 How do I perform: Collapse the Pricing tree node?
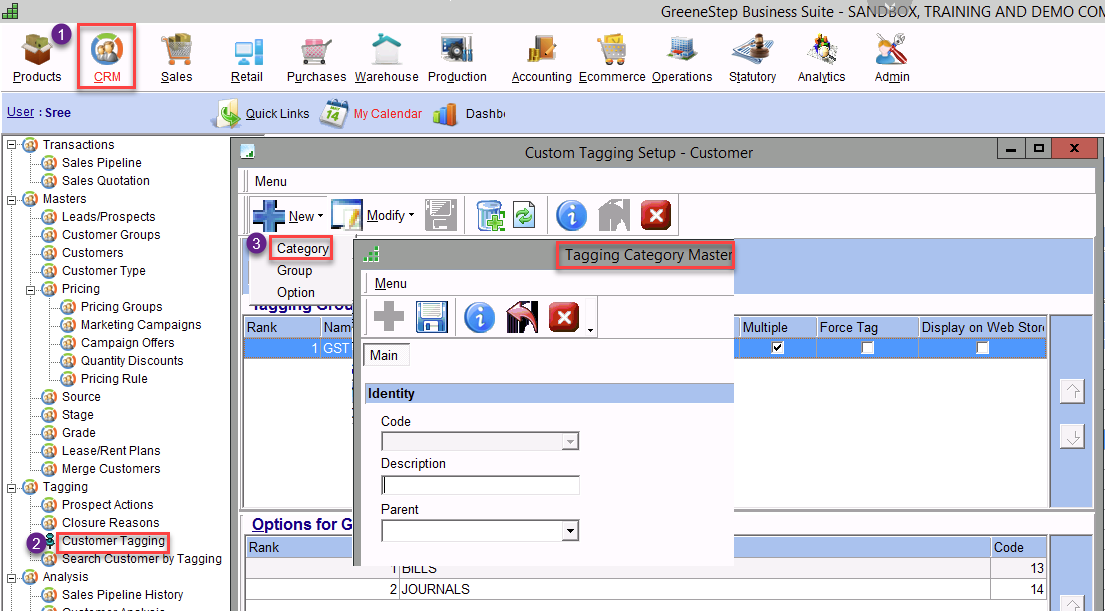[x=32, y=289]
